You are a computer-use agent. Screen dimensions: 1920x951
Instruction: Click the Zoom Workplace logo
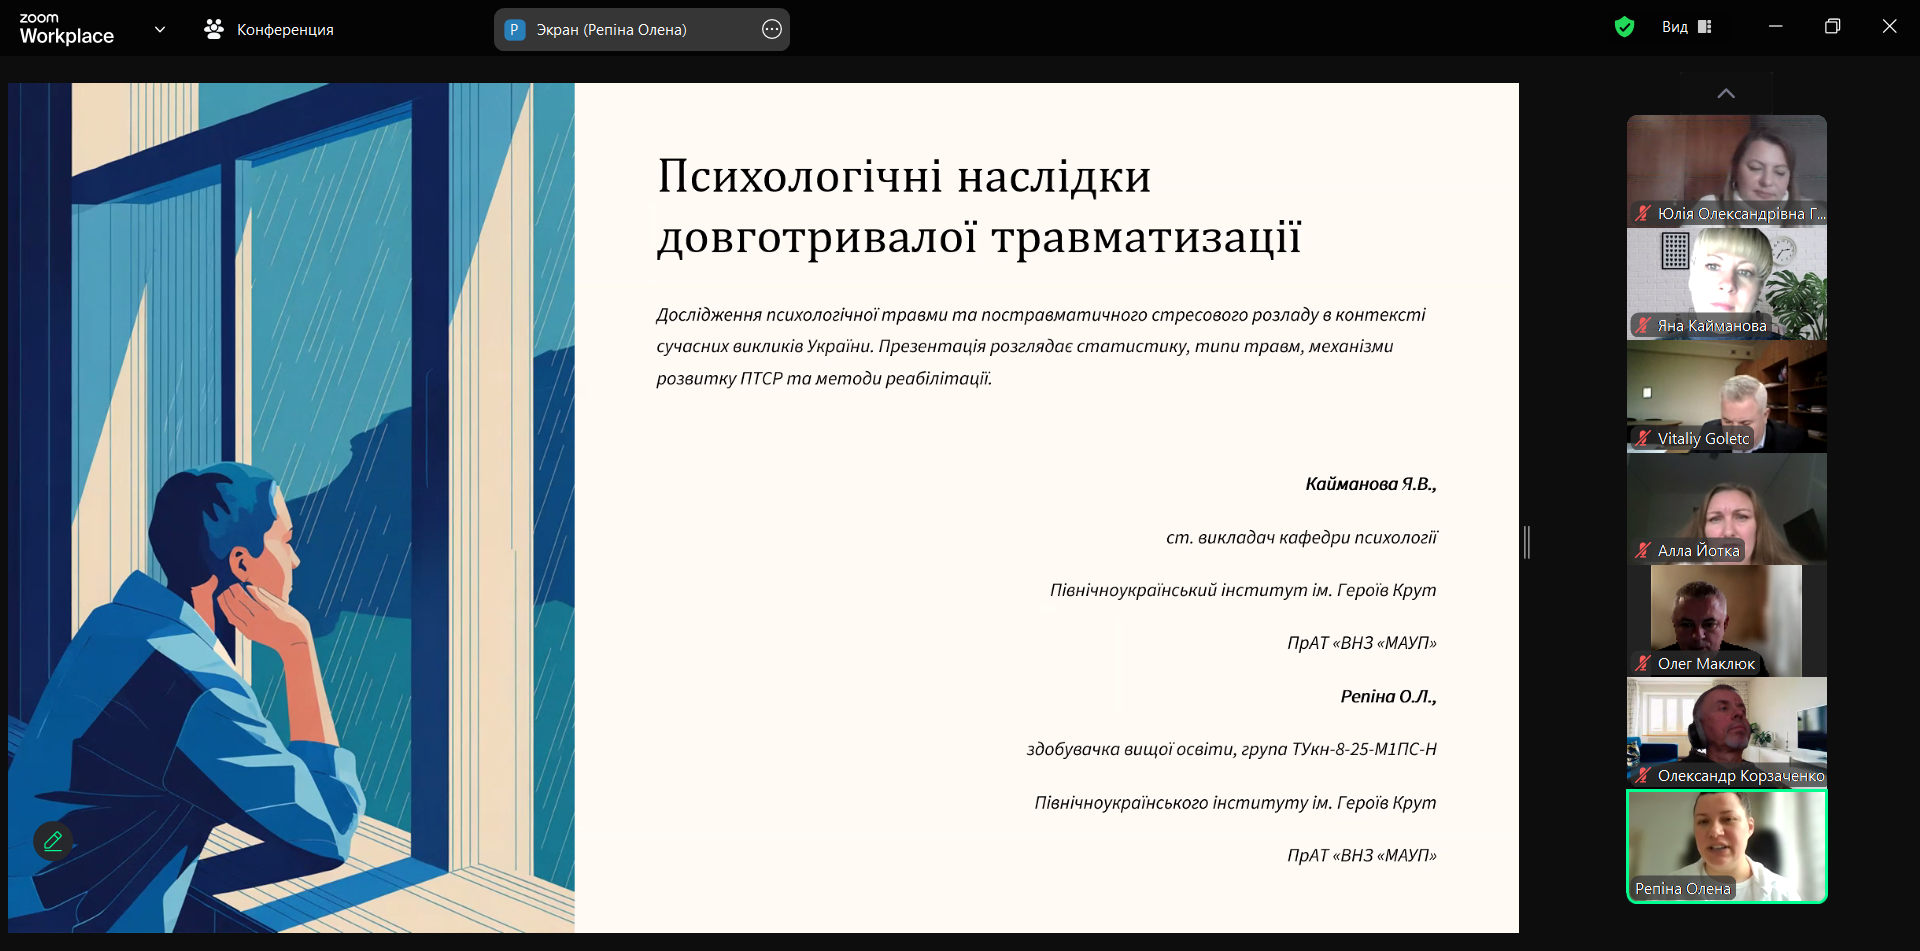pos(66,29)
